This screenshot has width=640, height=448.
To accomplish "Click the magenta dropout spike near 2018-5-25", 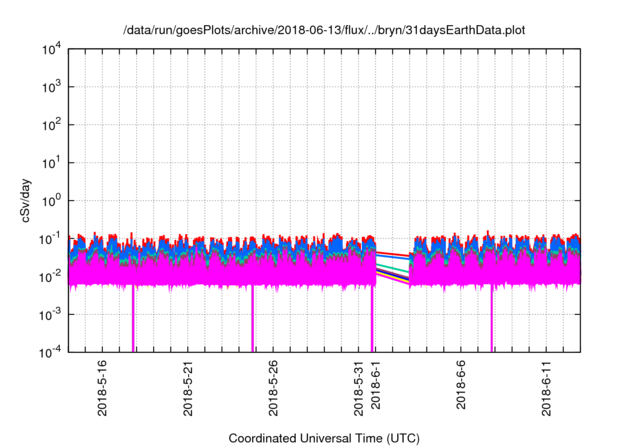I will (253, 318).
